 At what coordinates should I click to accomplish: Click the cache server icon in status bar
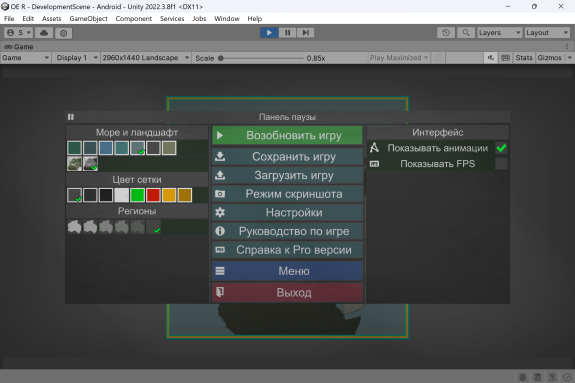point(538,377)
